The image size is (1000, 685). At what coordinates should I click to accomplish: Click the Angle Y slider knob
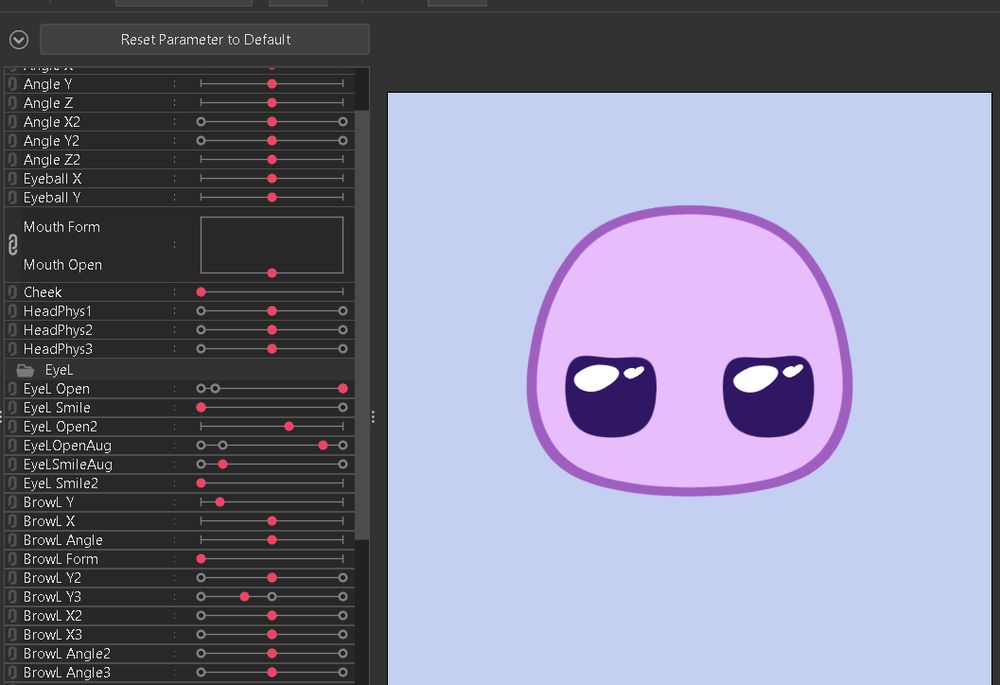(x=271, y=84)
